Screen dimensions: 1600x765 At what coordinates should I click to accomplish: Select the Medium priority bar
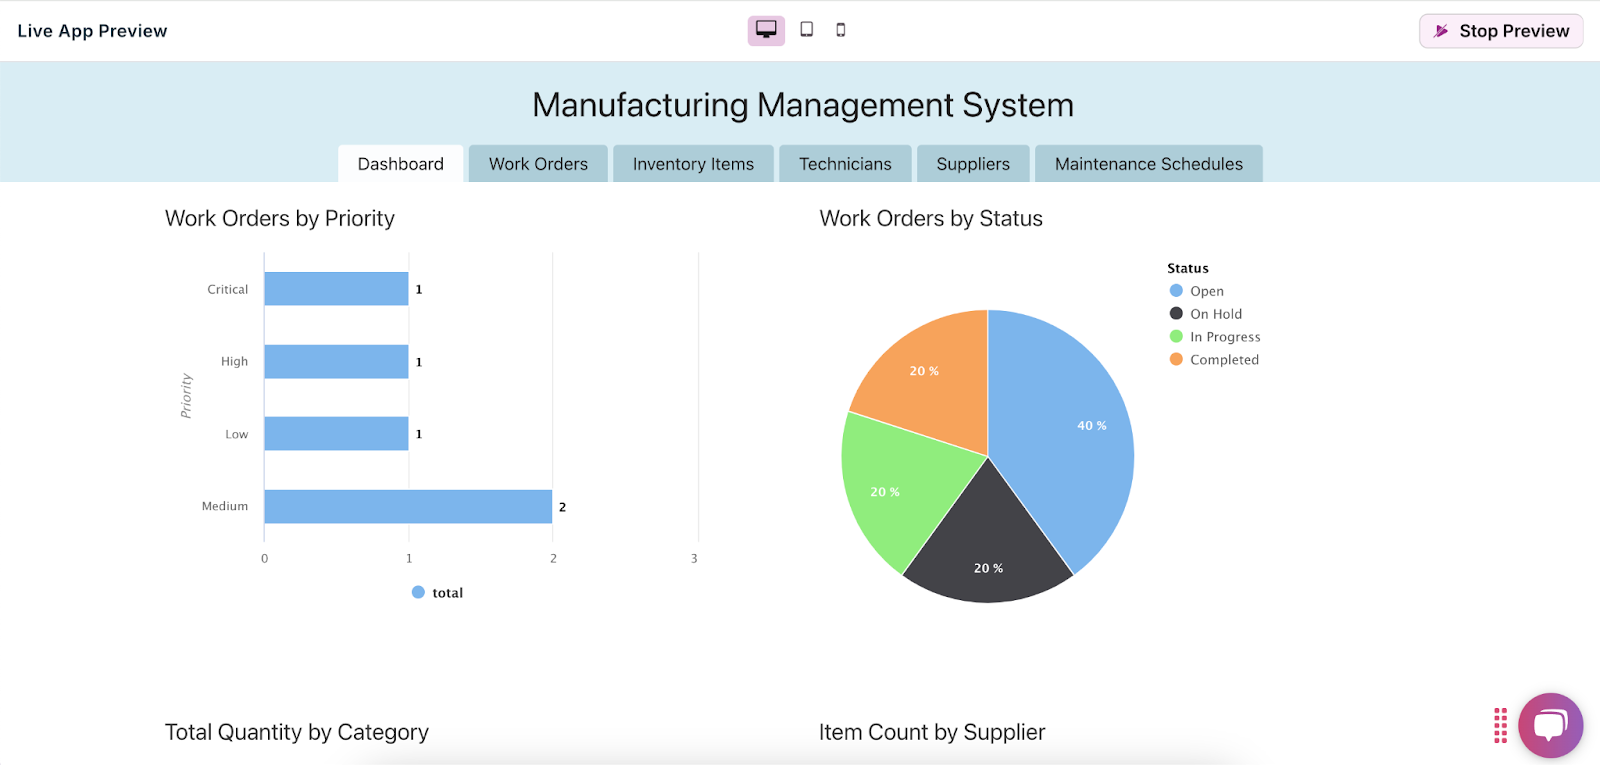(408, 506)
